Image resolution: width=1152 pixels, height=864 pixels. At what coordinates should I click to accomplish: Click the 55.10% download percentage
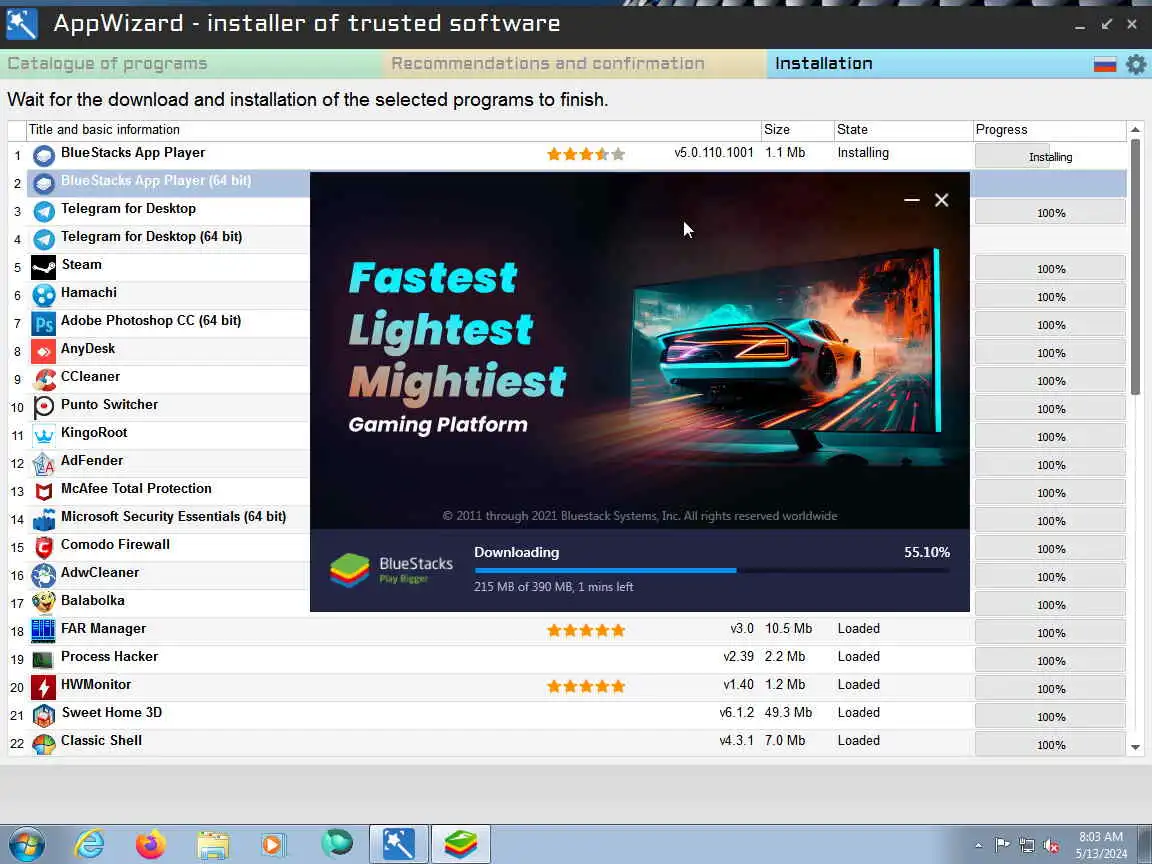tap(926, 552)
